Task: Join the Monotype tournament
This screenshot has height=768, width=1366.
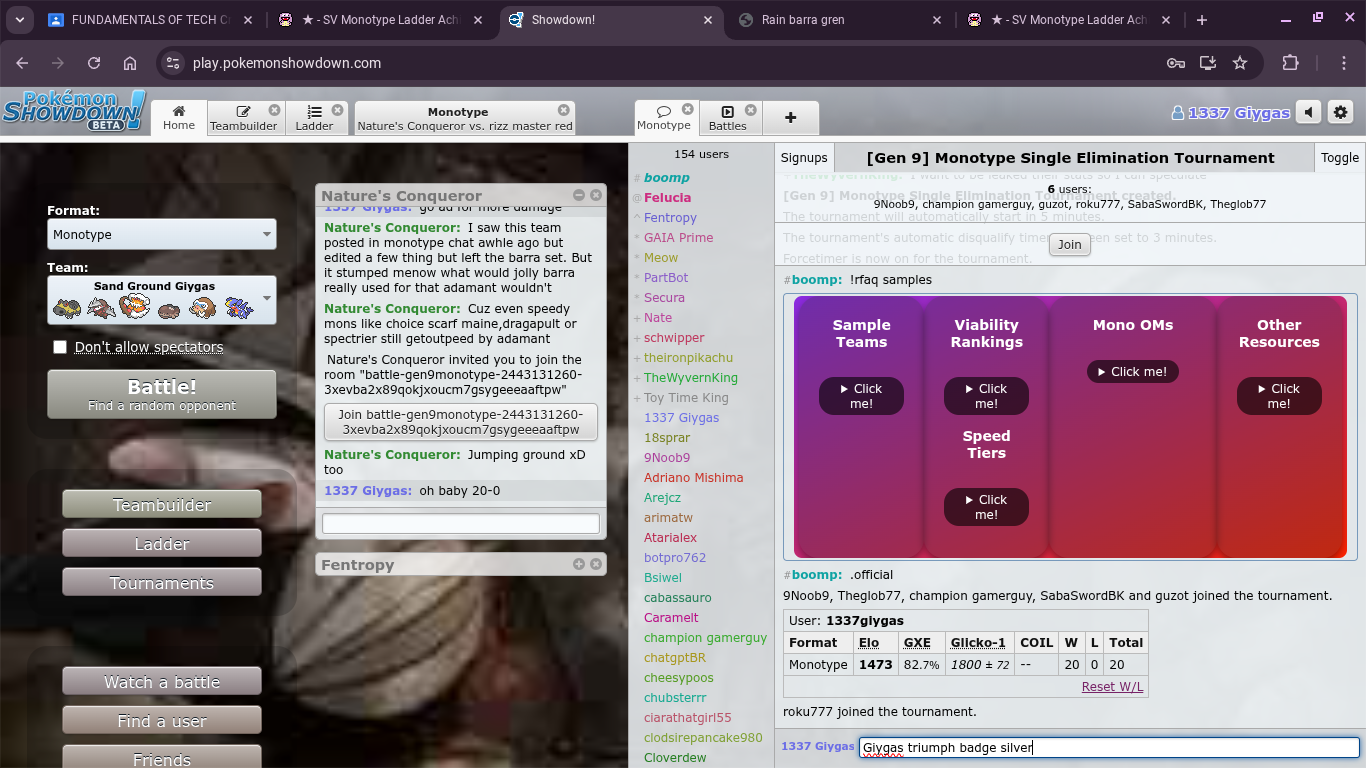Action: point(1069,245)
